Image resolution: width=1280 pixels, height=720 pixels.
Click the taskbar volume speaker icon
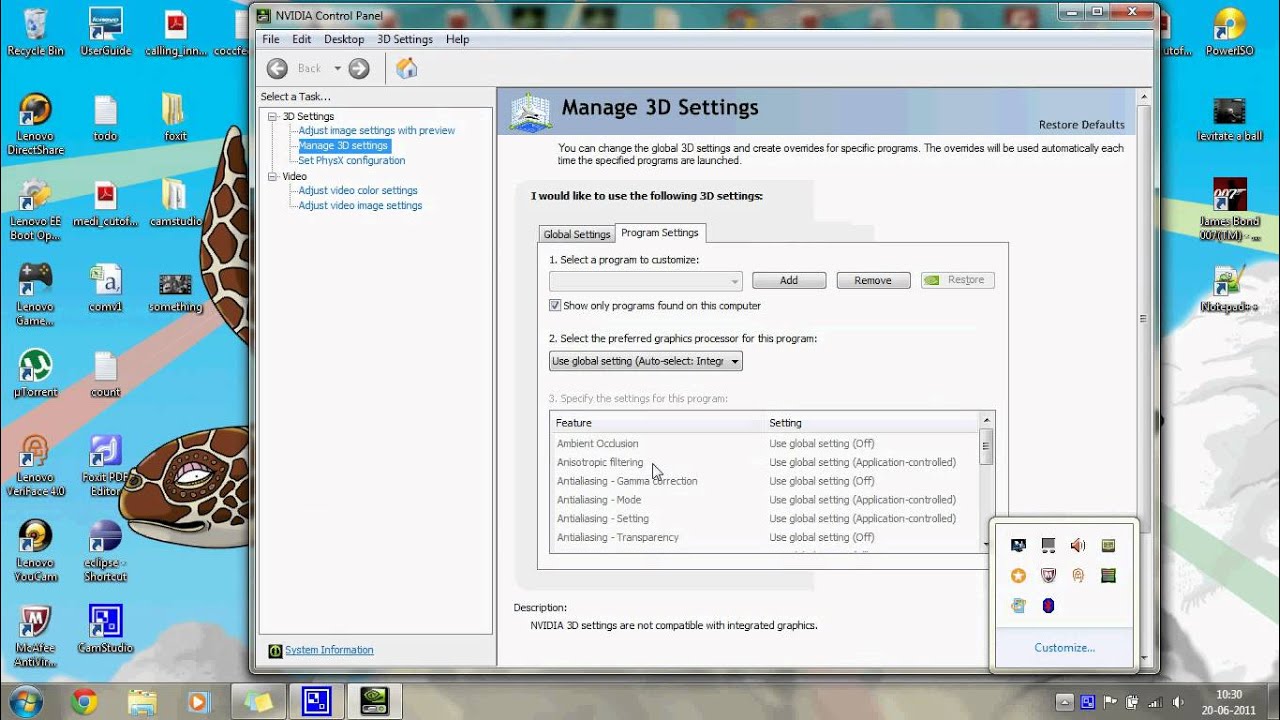(x=1177, y=702)
